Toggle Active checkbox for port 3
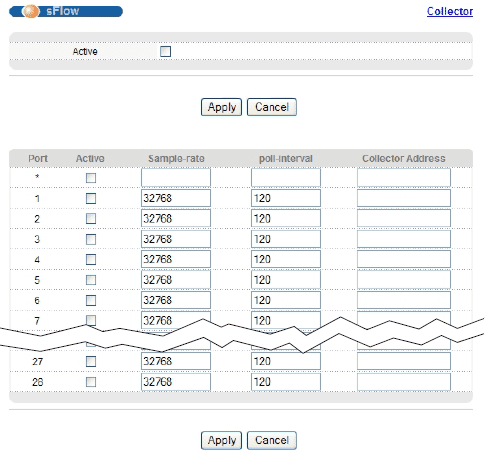This screenshot has height=454, width=485. point(91,239)
